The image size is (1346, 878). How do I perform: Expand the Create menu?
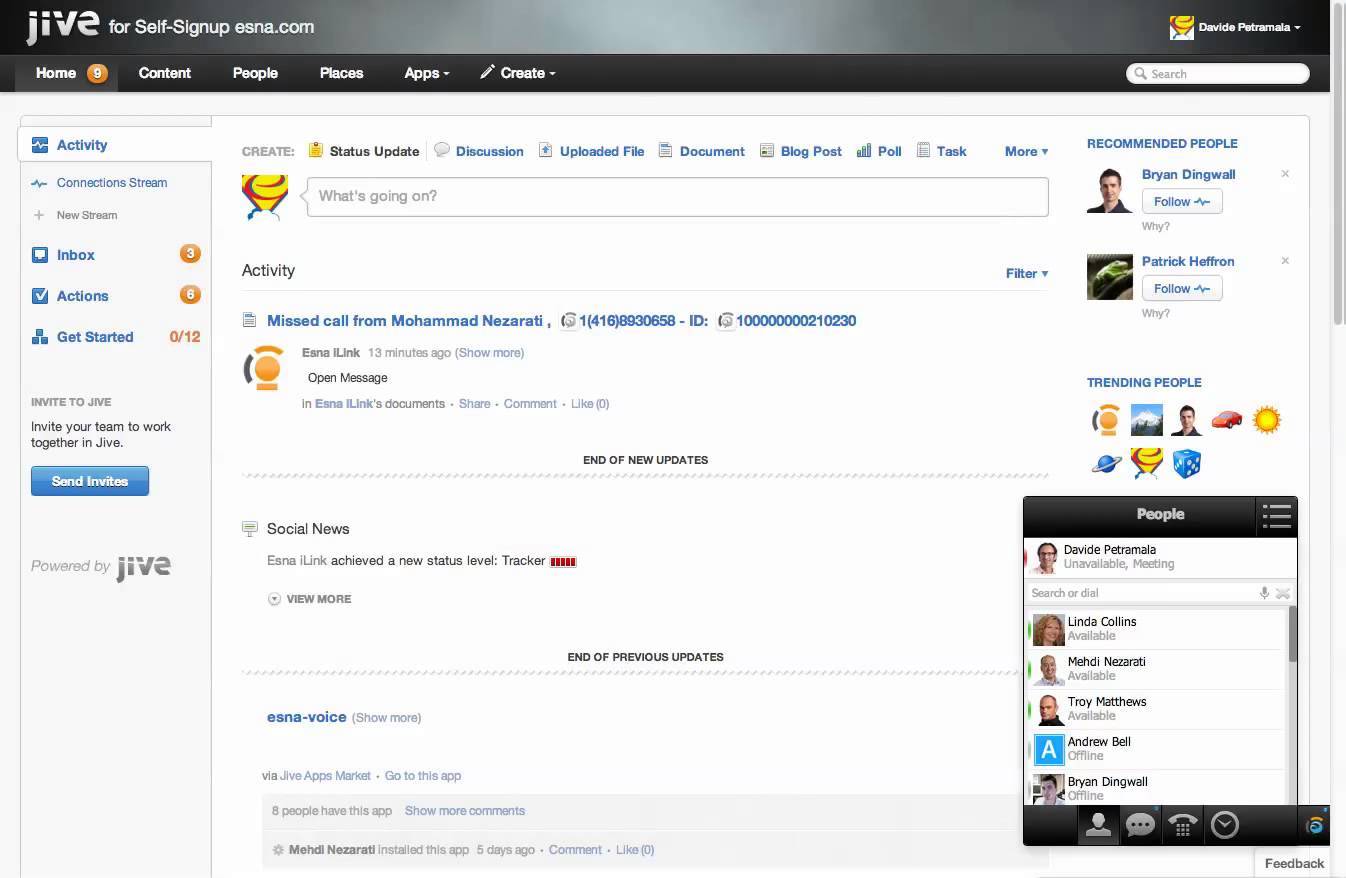517,73
